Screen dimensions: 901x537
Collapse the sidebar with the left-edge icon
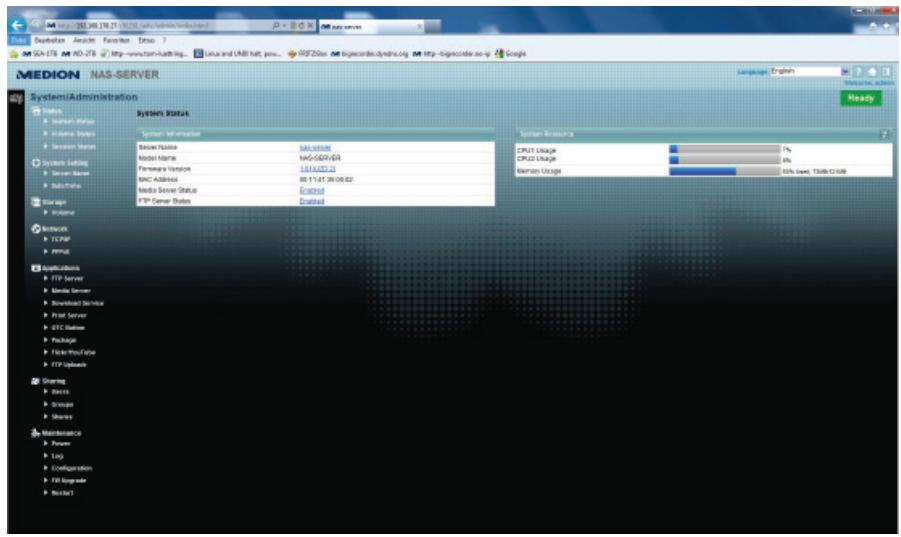(x=16, y=99)
